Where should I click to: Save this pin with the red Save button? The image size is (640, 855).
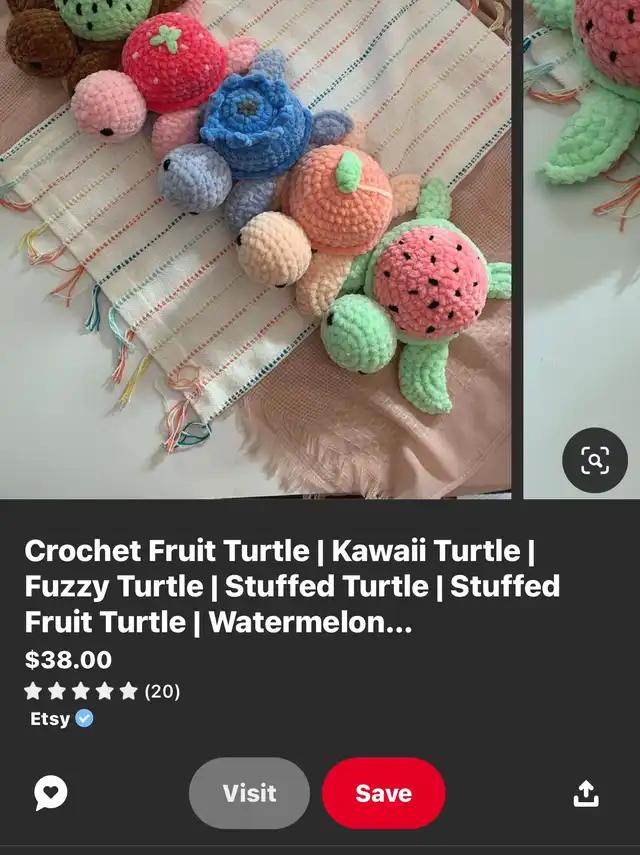coord(384,793)
